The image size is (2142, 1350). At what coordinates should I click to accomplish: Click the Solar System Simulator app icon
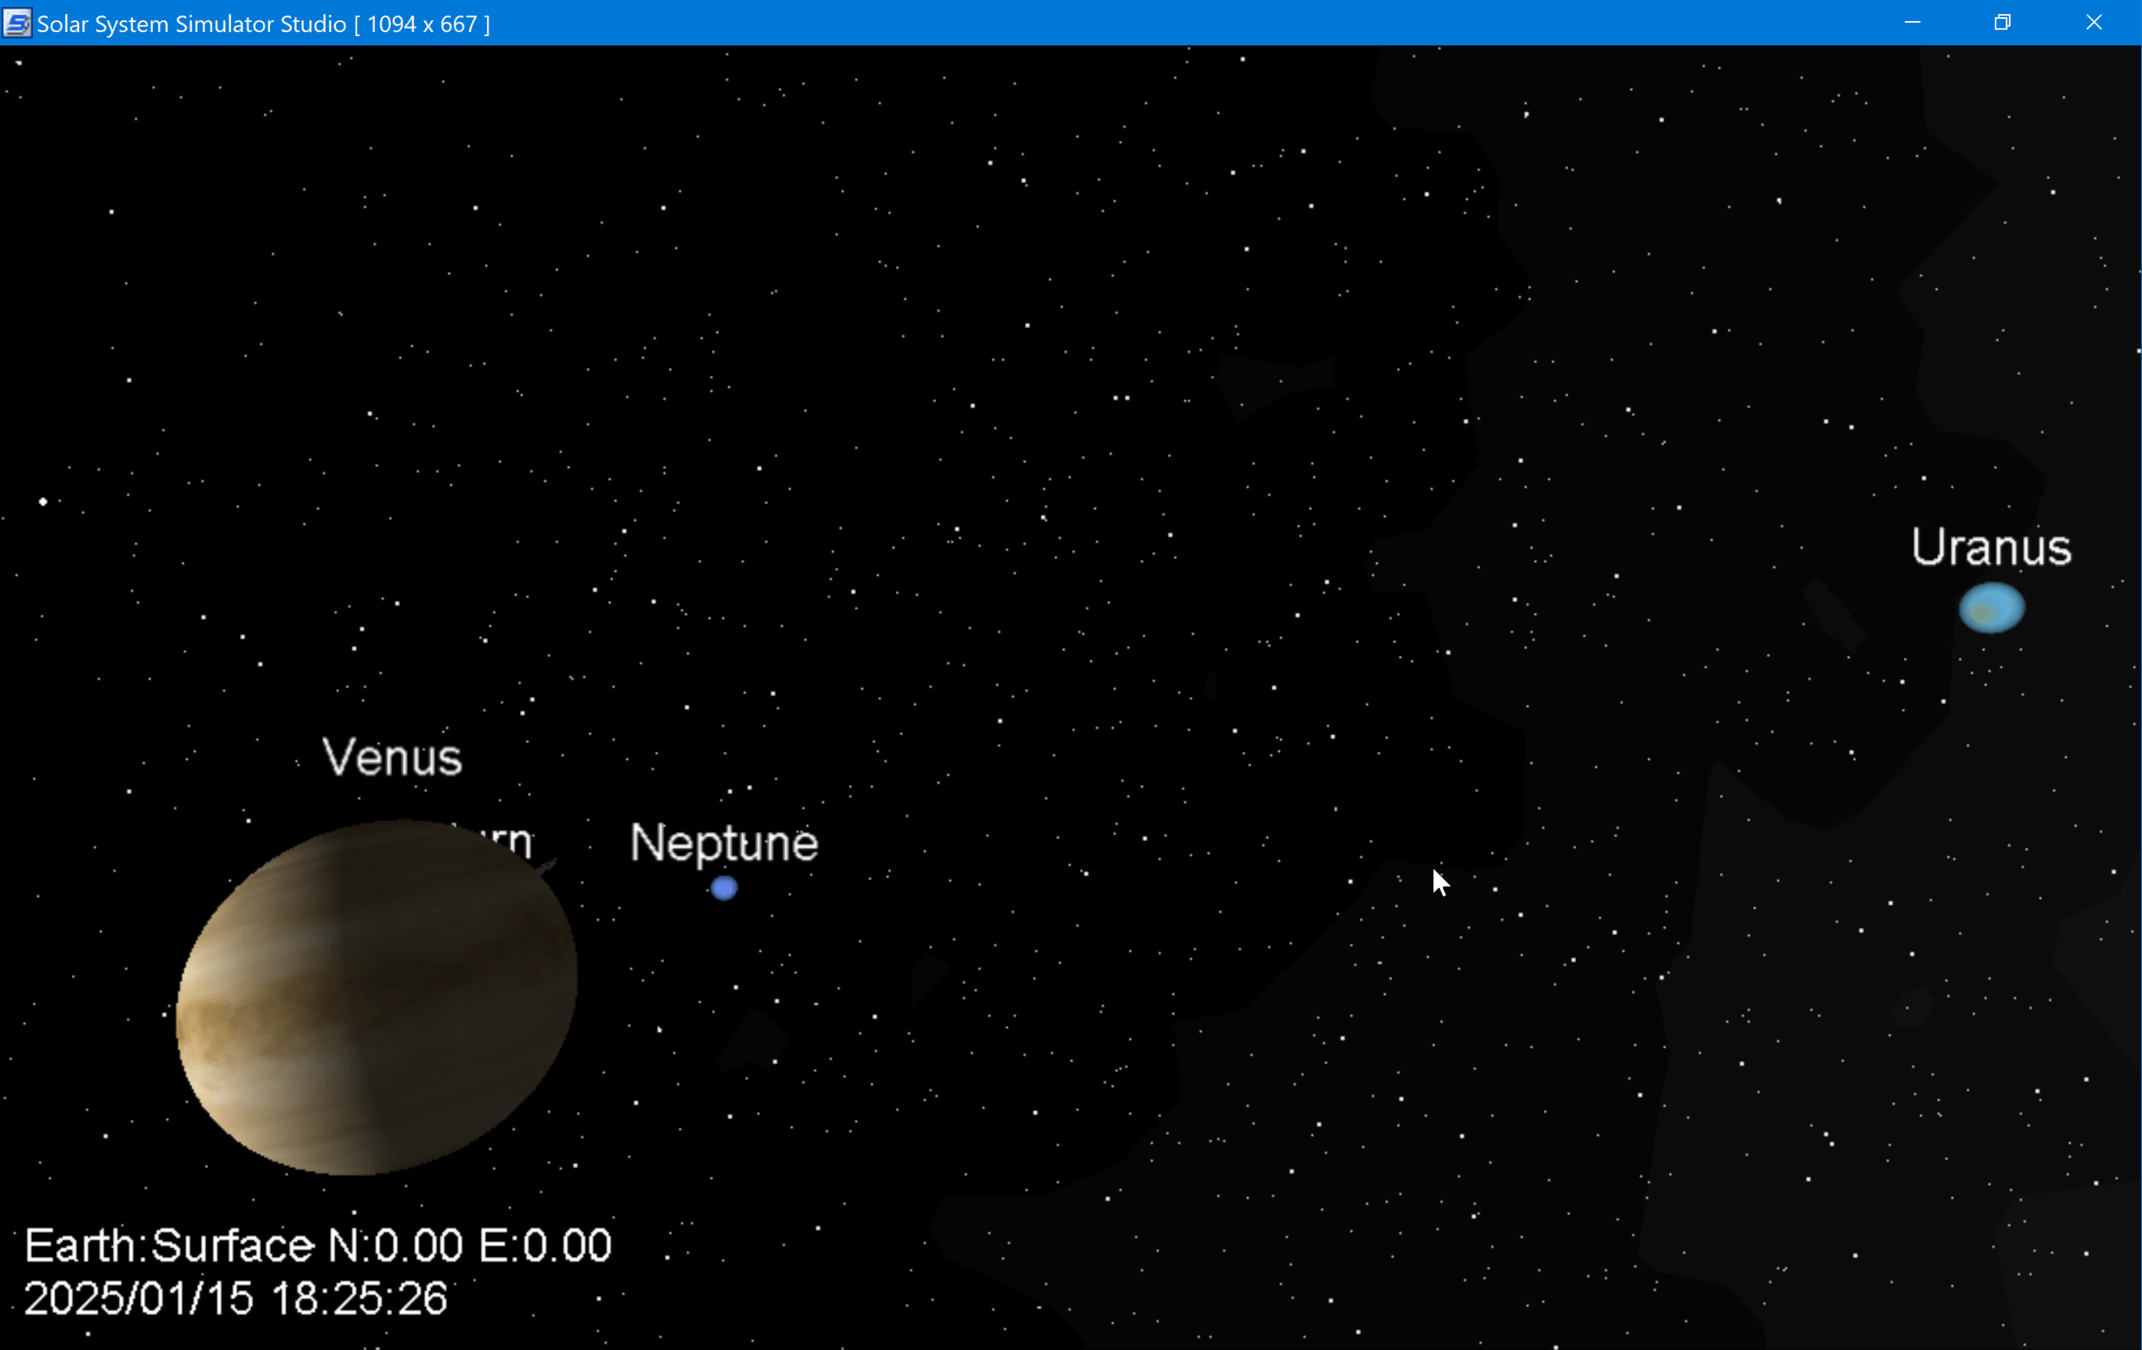pyautogui.click(x=17, y=23)
